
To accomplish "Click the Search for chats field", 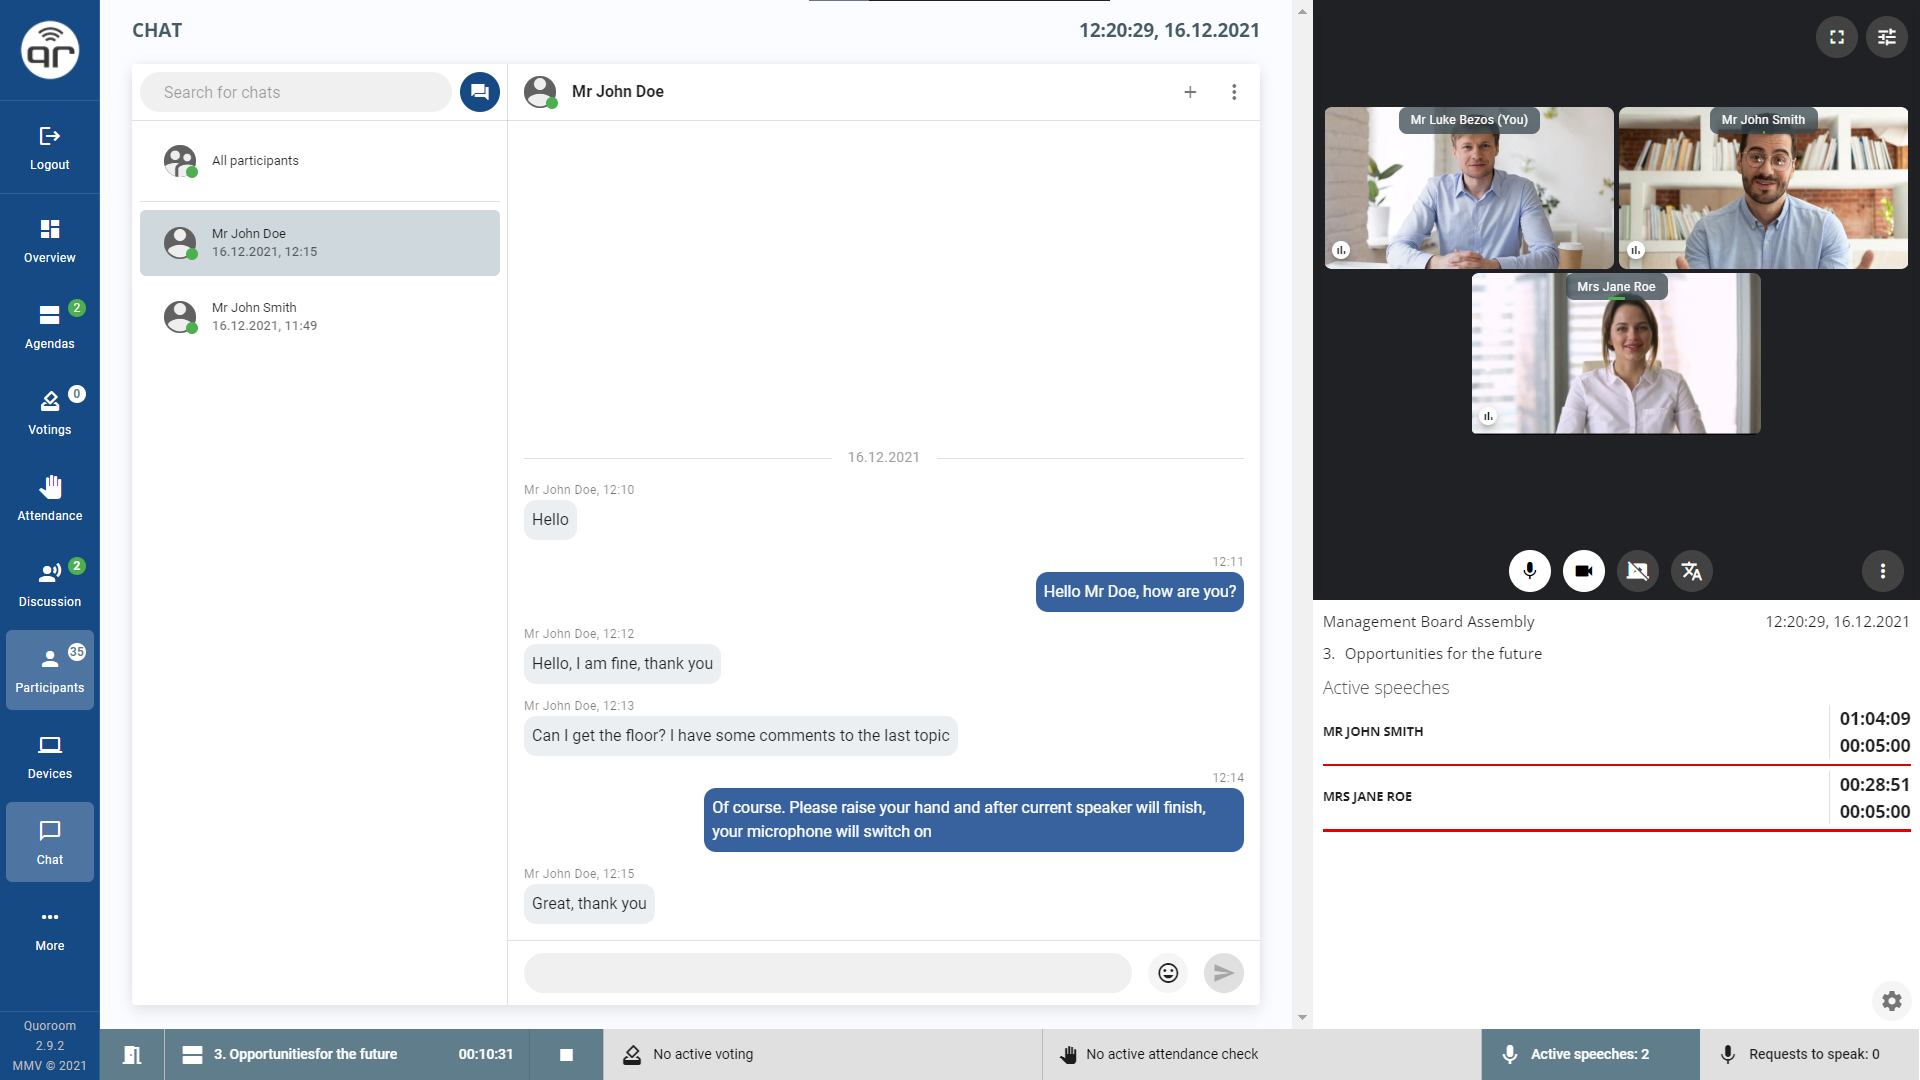I will coord(296,92).
